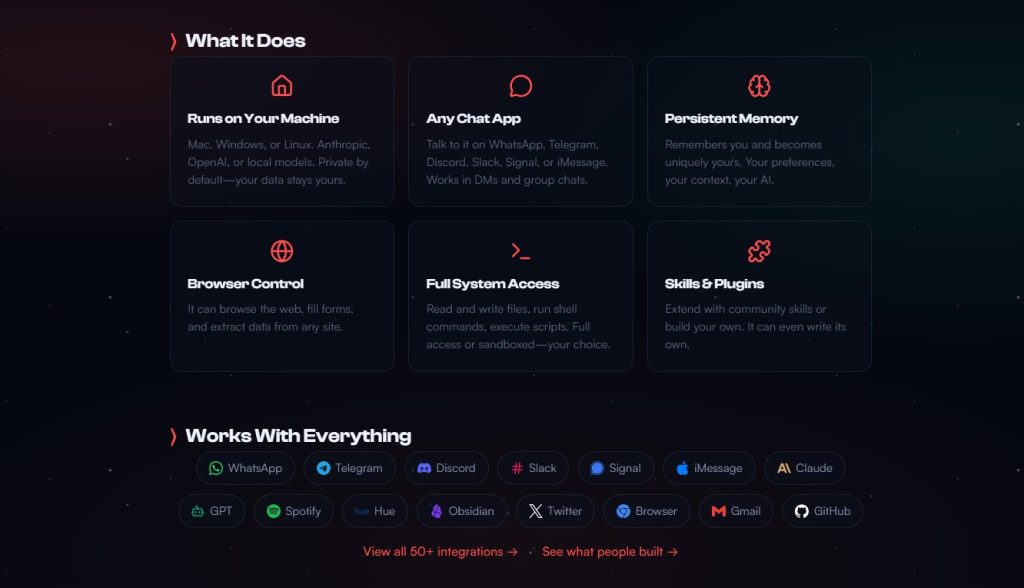1024x588 pixels.
Task: Select the Telegram integration chip
Action: [350, 468]
